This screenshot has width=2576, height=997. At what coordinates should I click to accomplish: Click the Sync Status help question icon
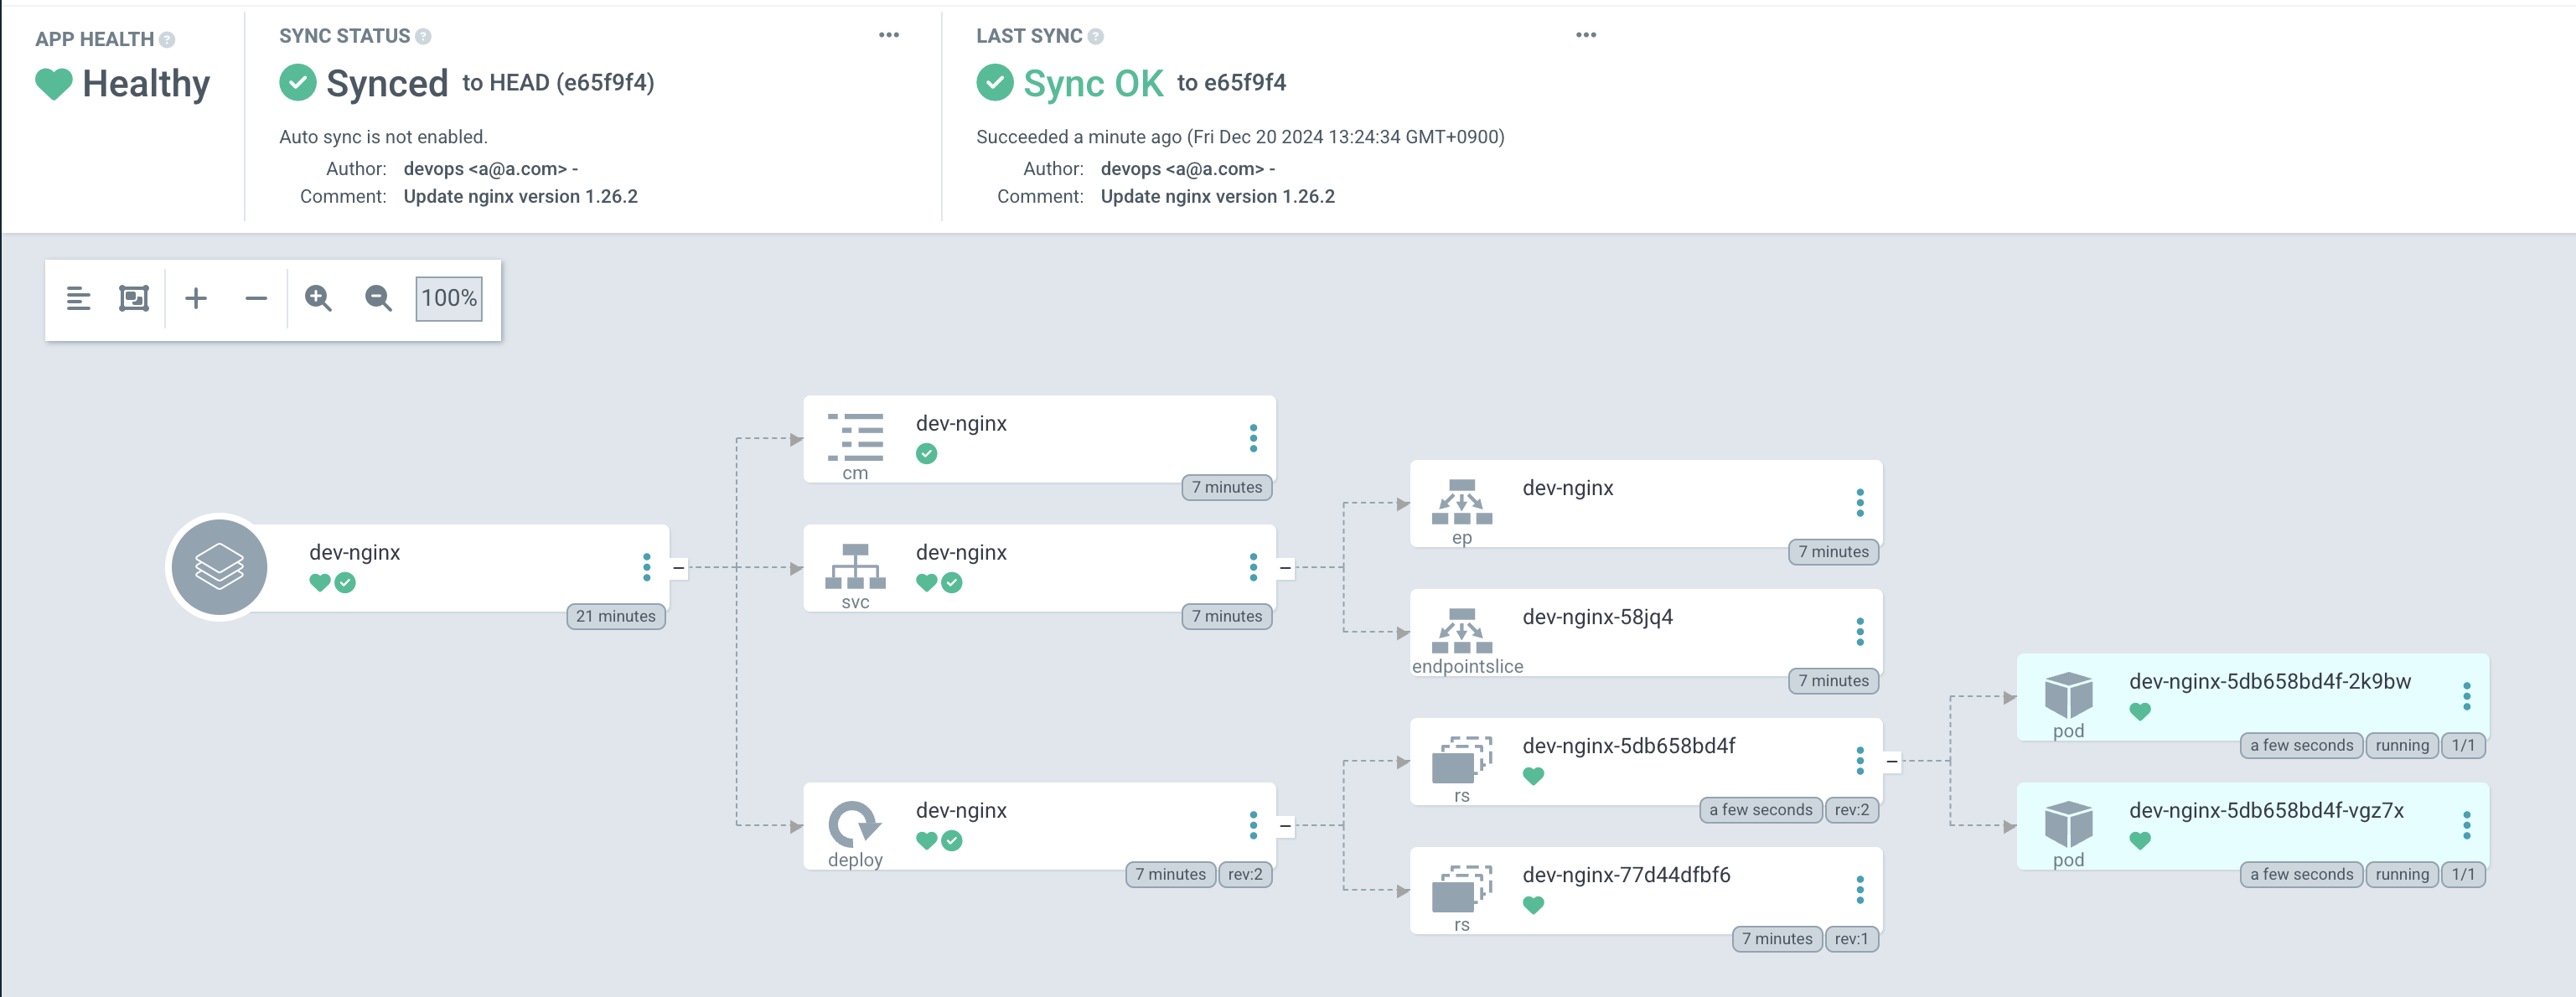[x=423, y=37]
